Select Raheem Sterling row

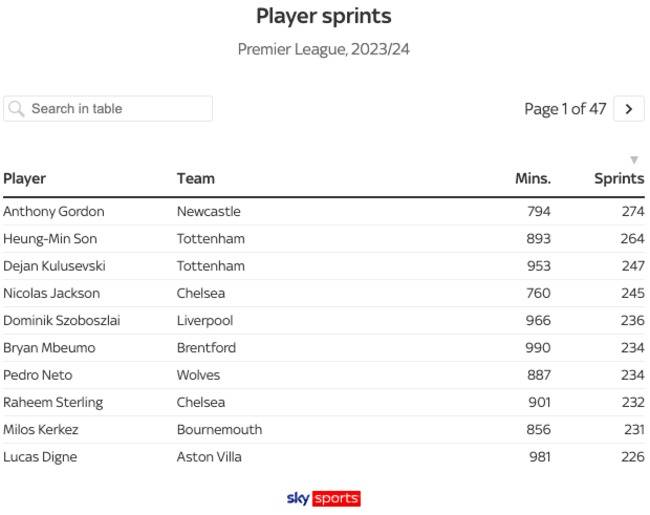pos(53,403)
